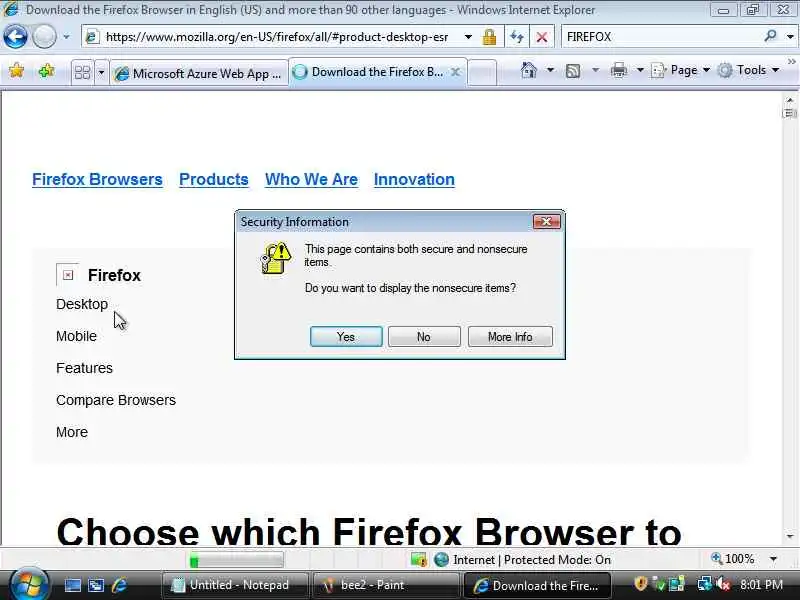Screen dimensions: 800x600
Task: Expand the address bar history dropdown
Action: pos(468,37)
